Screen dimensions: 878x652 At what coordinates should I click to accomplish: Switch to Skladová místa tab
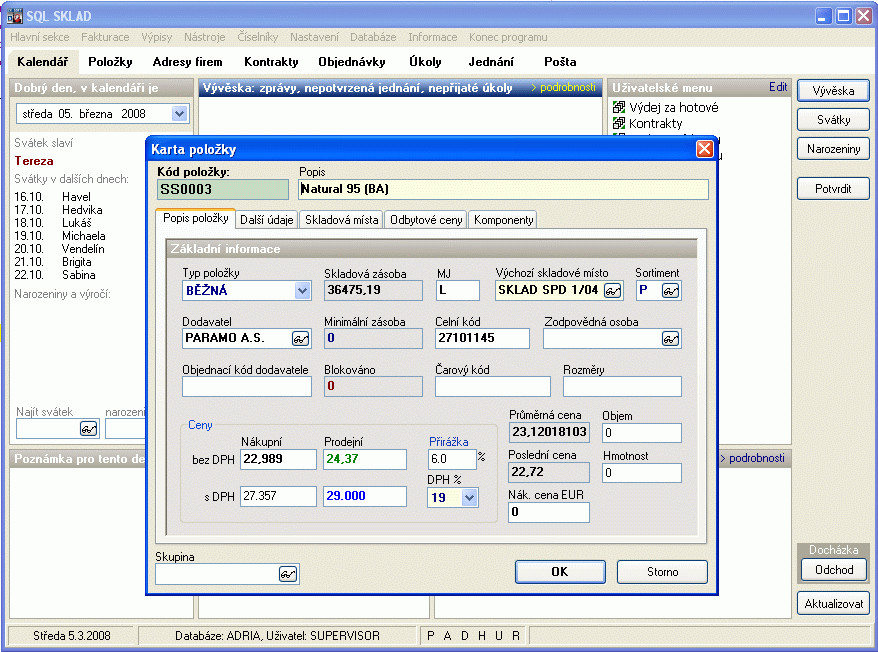pyautogui.click(x=342, y=220)
